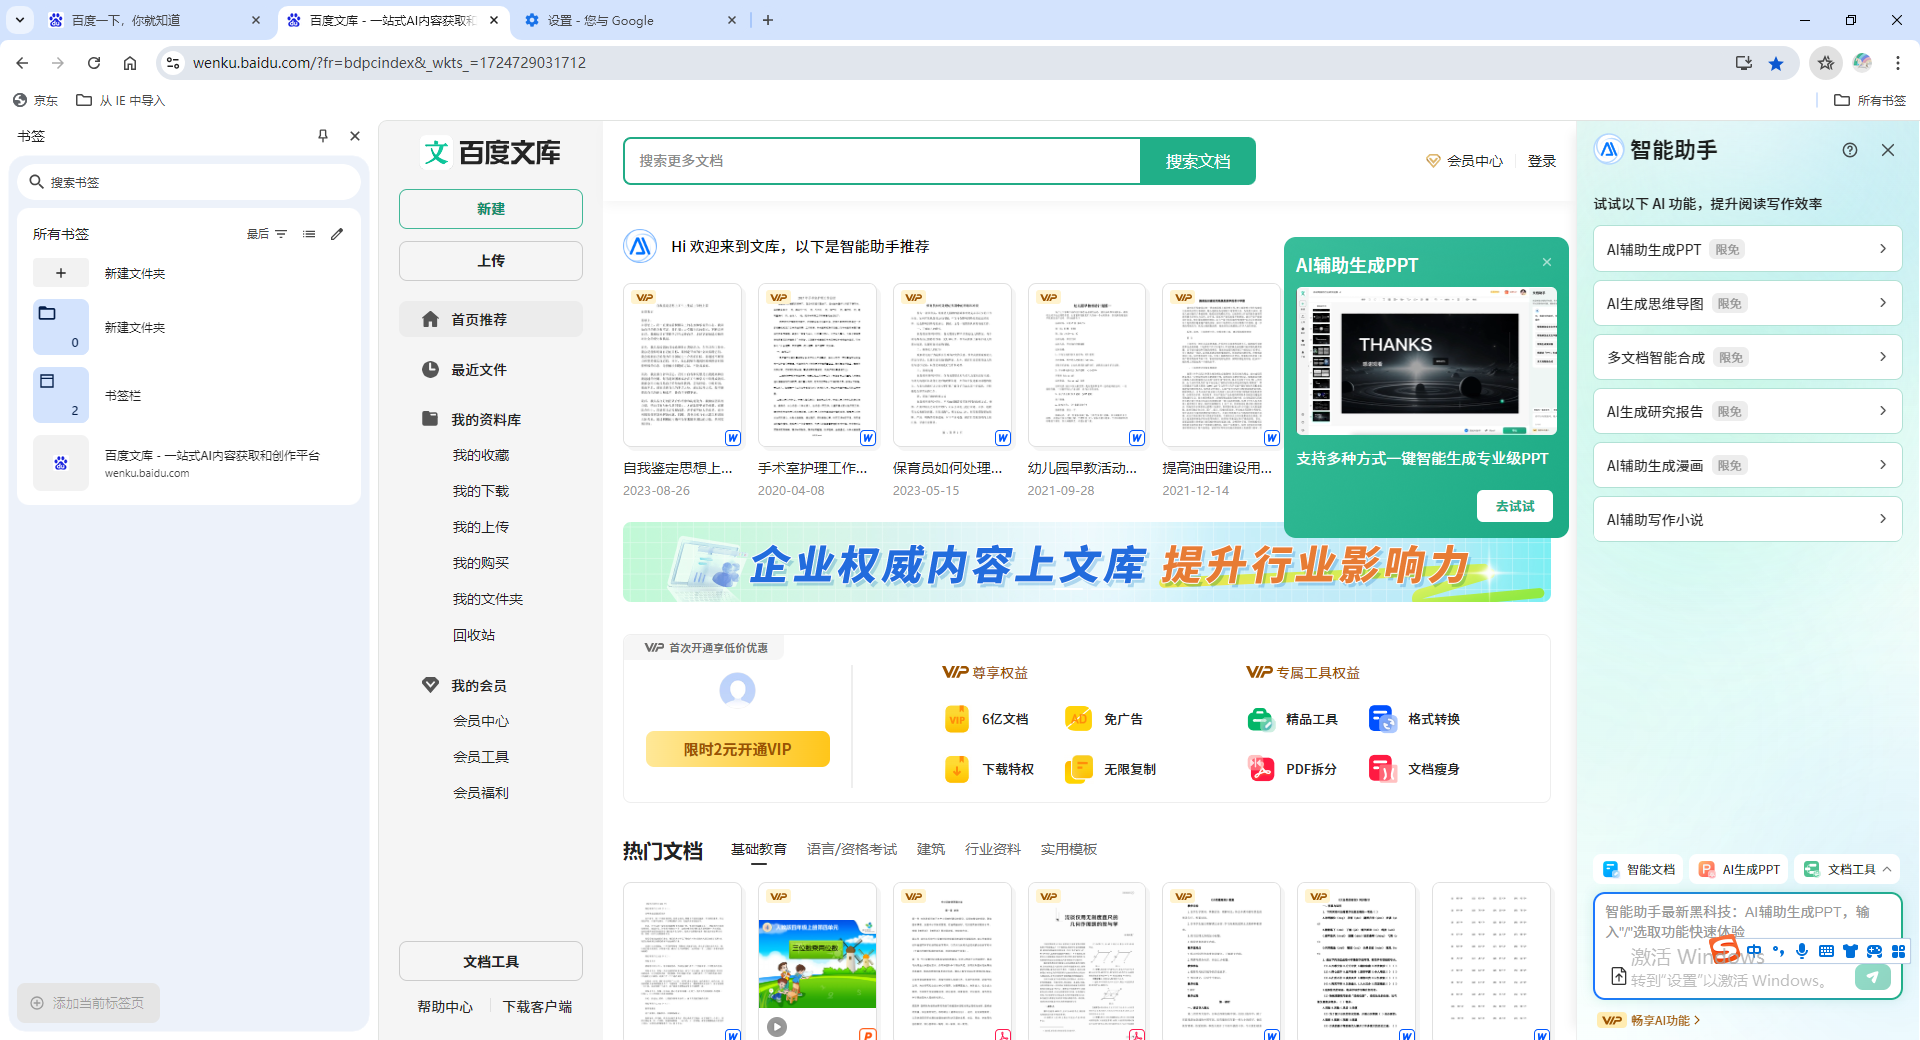
Task: Open 帮助中心 link
Action: point(445,1007)
